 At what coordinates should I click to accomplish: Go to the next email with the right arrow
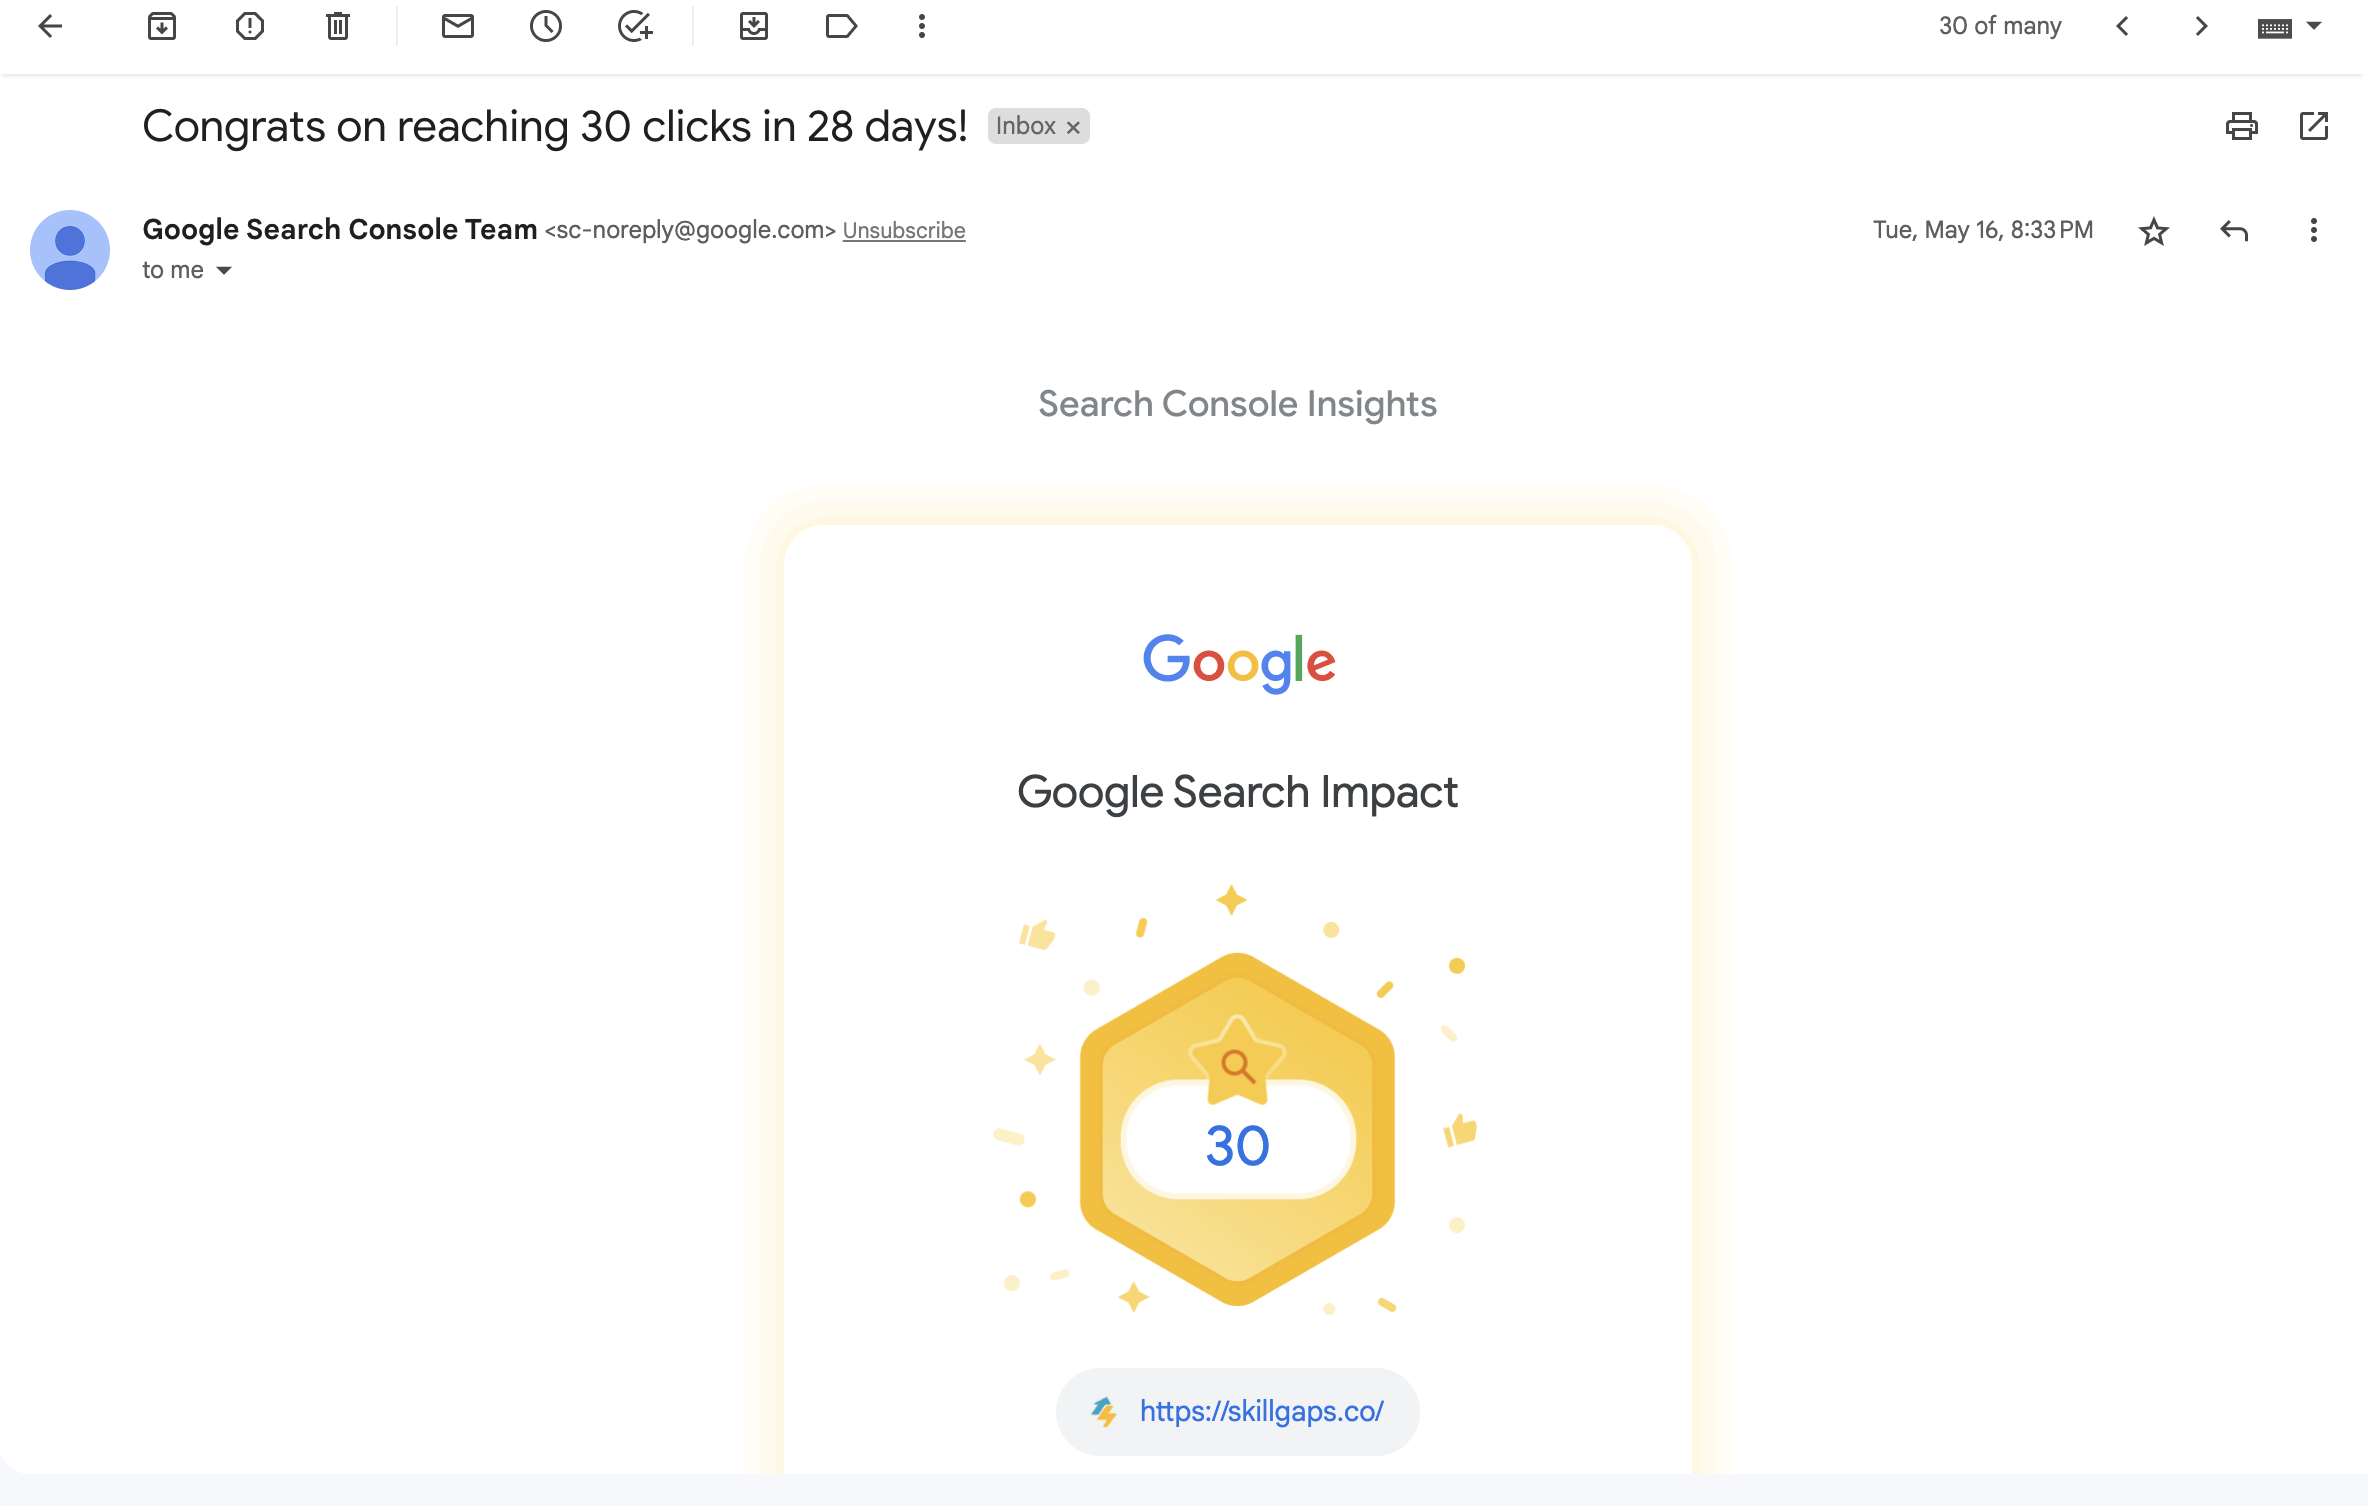[2201, 27]
